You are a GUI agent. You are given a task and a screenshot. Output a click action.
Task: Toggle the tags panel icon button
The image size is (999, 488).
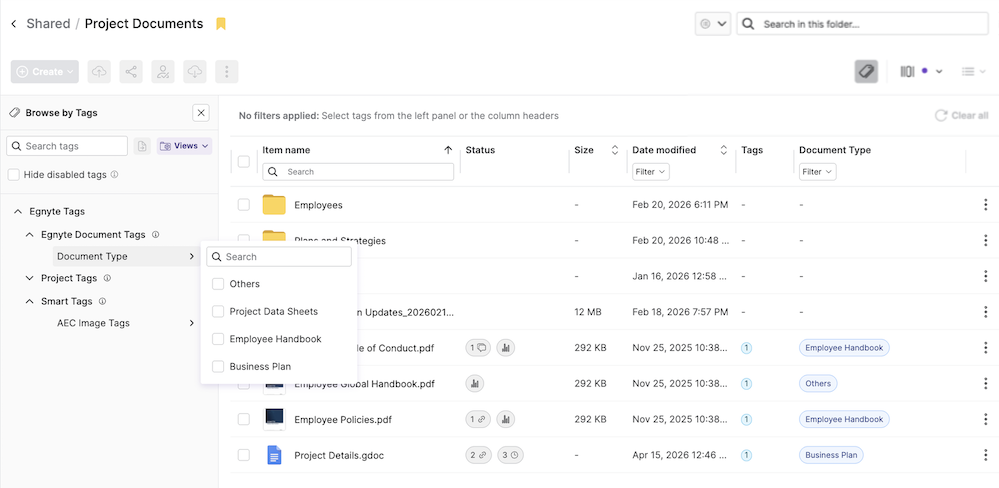[866, 72]
